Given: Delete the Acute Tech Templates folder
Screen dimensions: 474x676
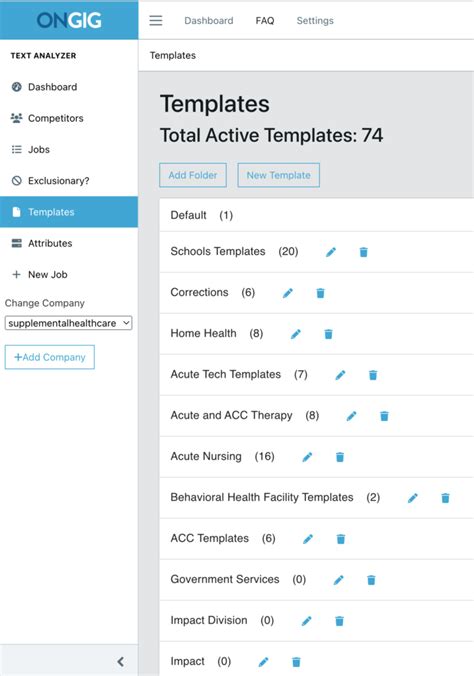Looking at the screenshot, I should pos(373,375).
